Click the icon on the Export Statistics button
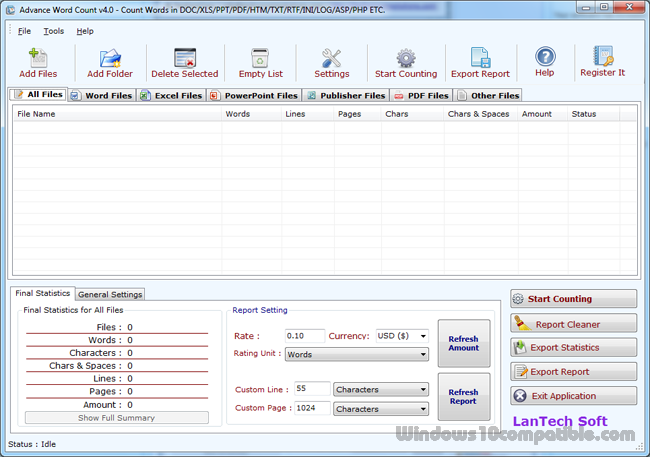The height and width of the screenshot is (457, 650). pyautogui.click(x=519, y=348)
